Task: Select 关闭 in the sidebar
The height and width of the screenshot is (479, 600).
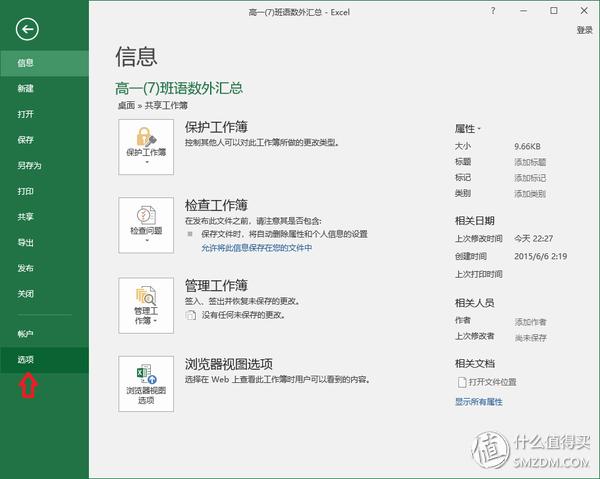Action: pos(44,294)
